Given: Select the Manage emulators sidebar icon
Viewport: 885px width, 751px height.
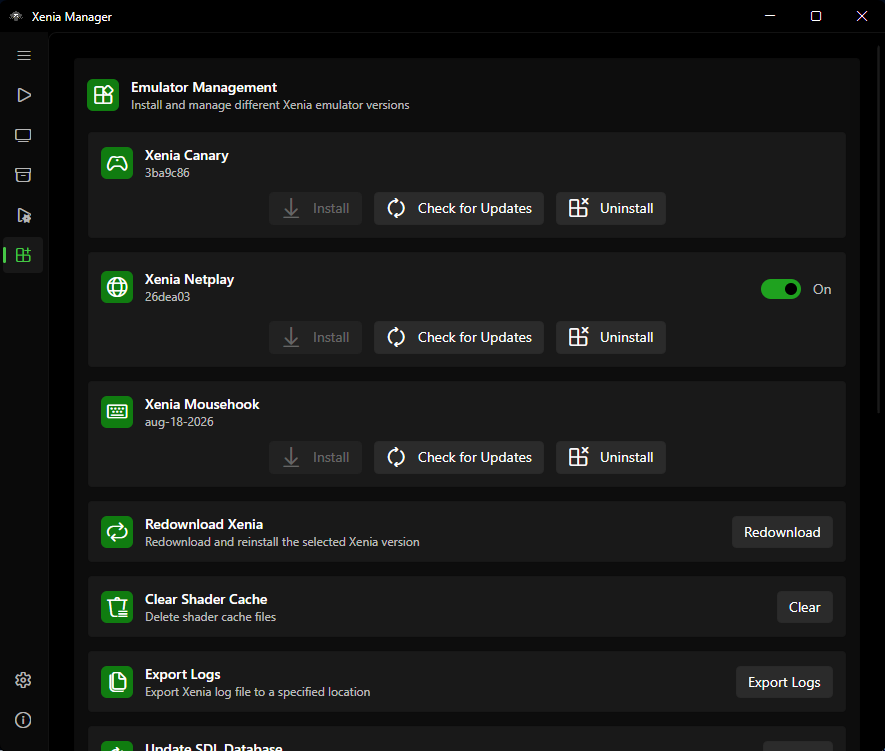Looking at the screenshot, I should coord(24,255).
